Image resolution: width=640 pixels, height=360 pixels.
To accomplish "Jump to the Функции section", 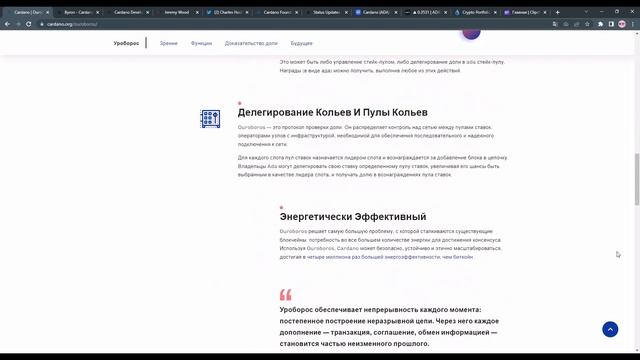I will pos(201,43).
